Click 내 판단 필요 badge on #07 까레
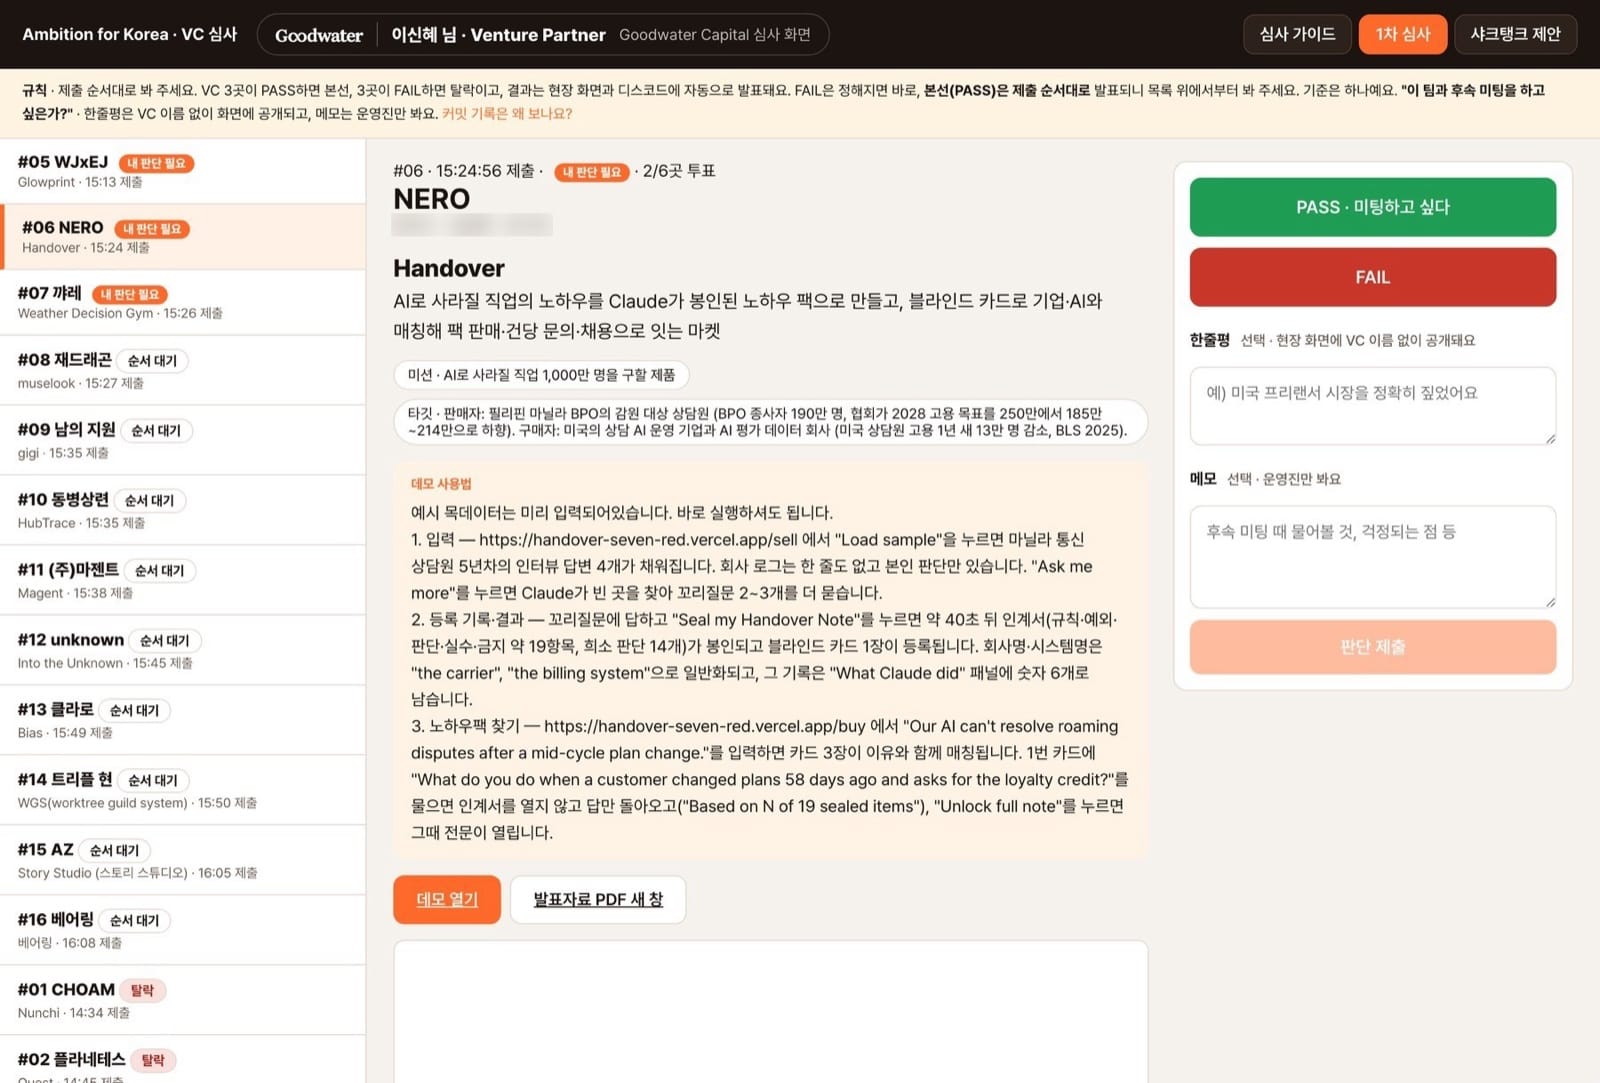The image size is (1600, 1083). (x=130, y=294)
